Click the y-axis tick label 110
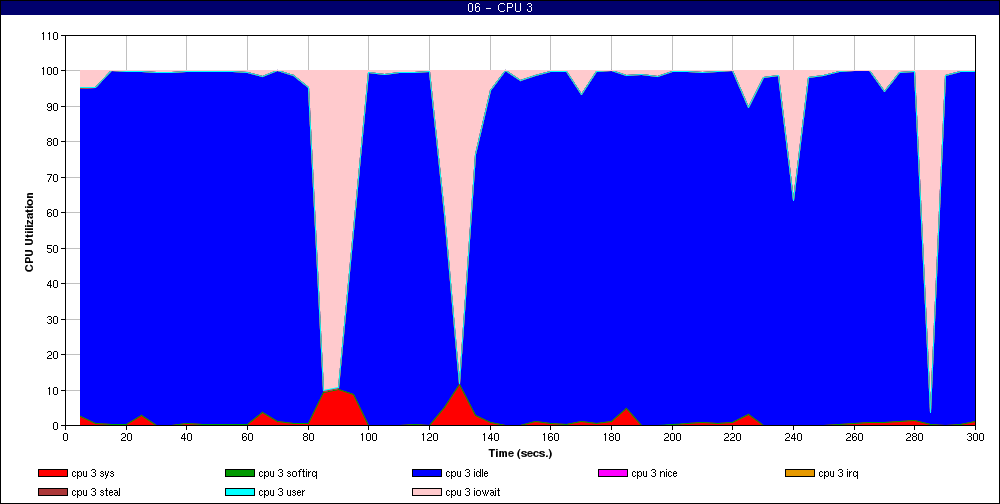Image resolution: width=1000 pixels, height=504 pixels. pos(52,36)
